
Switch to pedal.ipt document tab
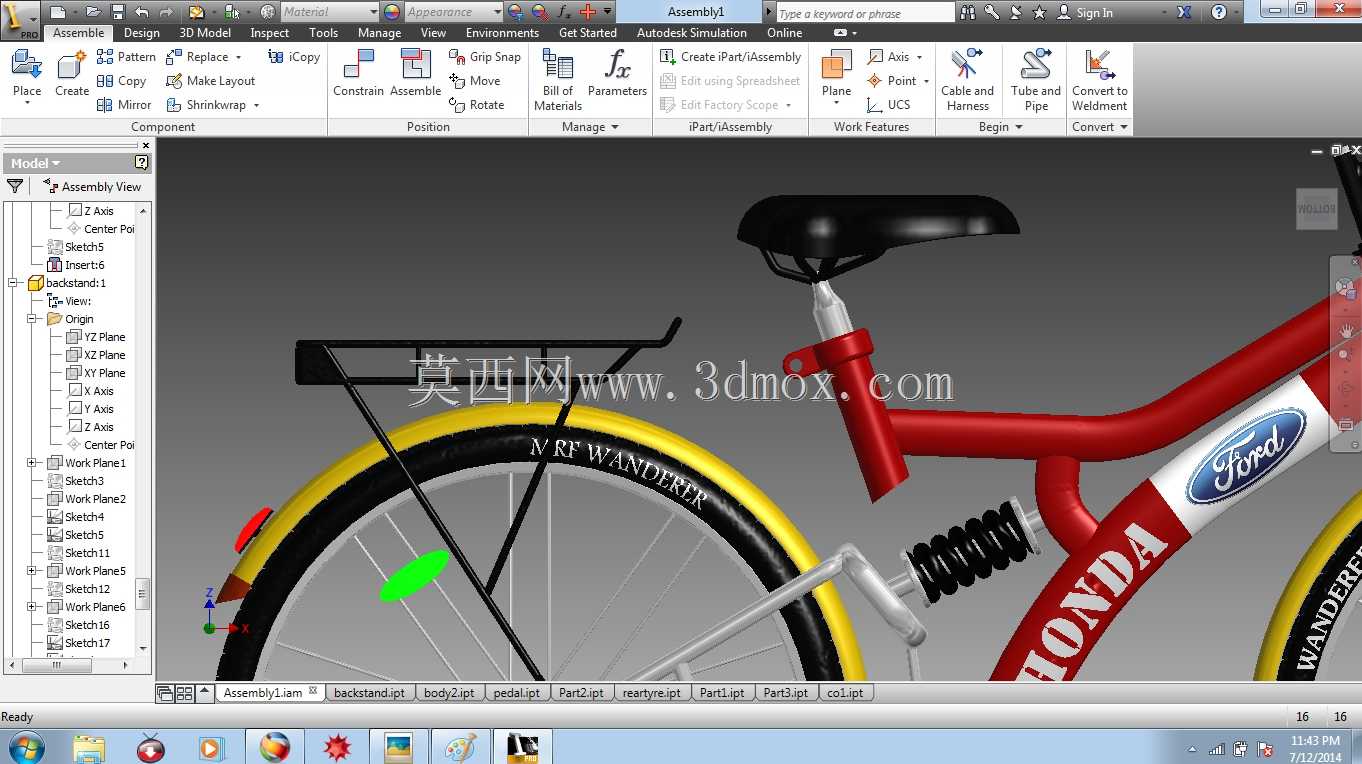[x=517, y=692]
